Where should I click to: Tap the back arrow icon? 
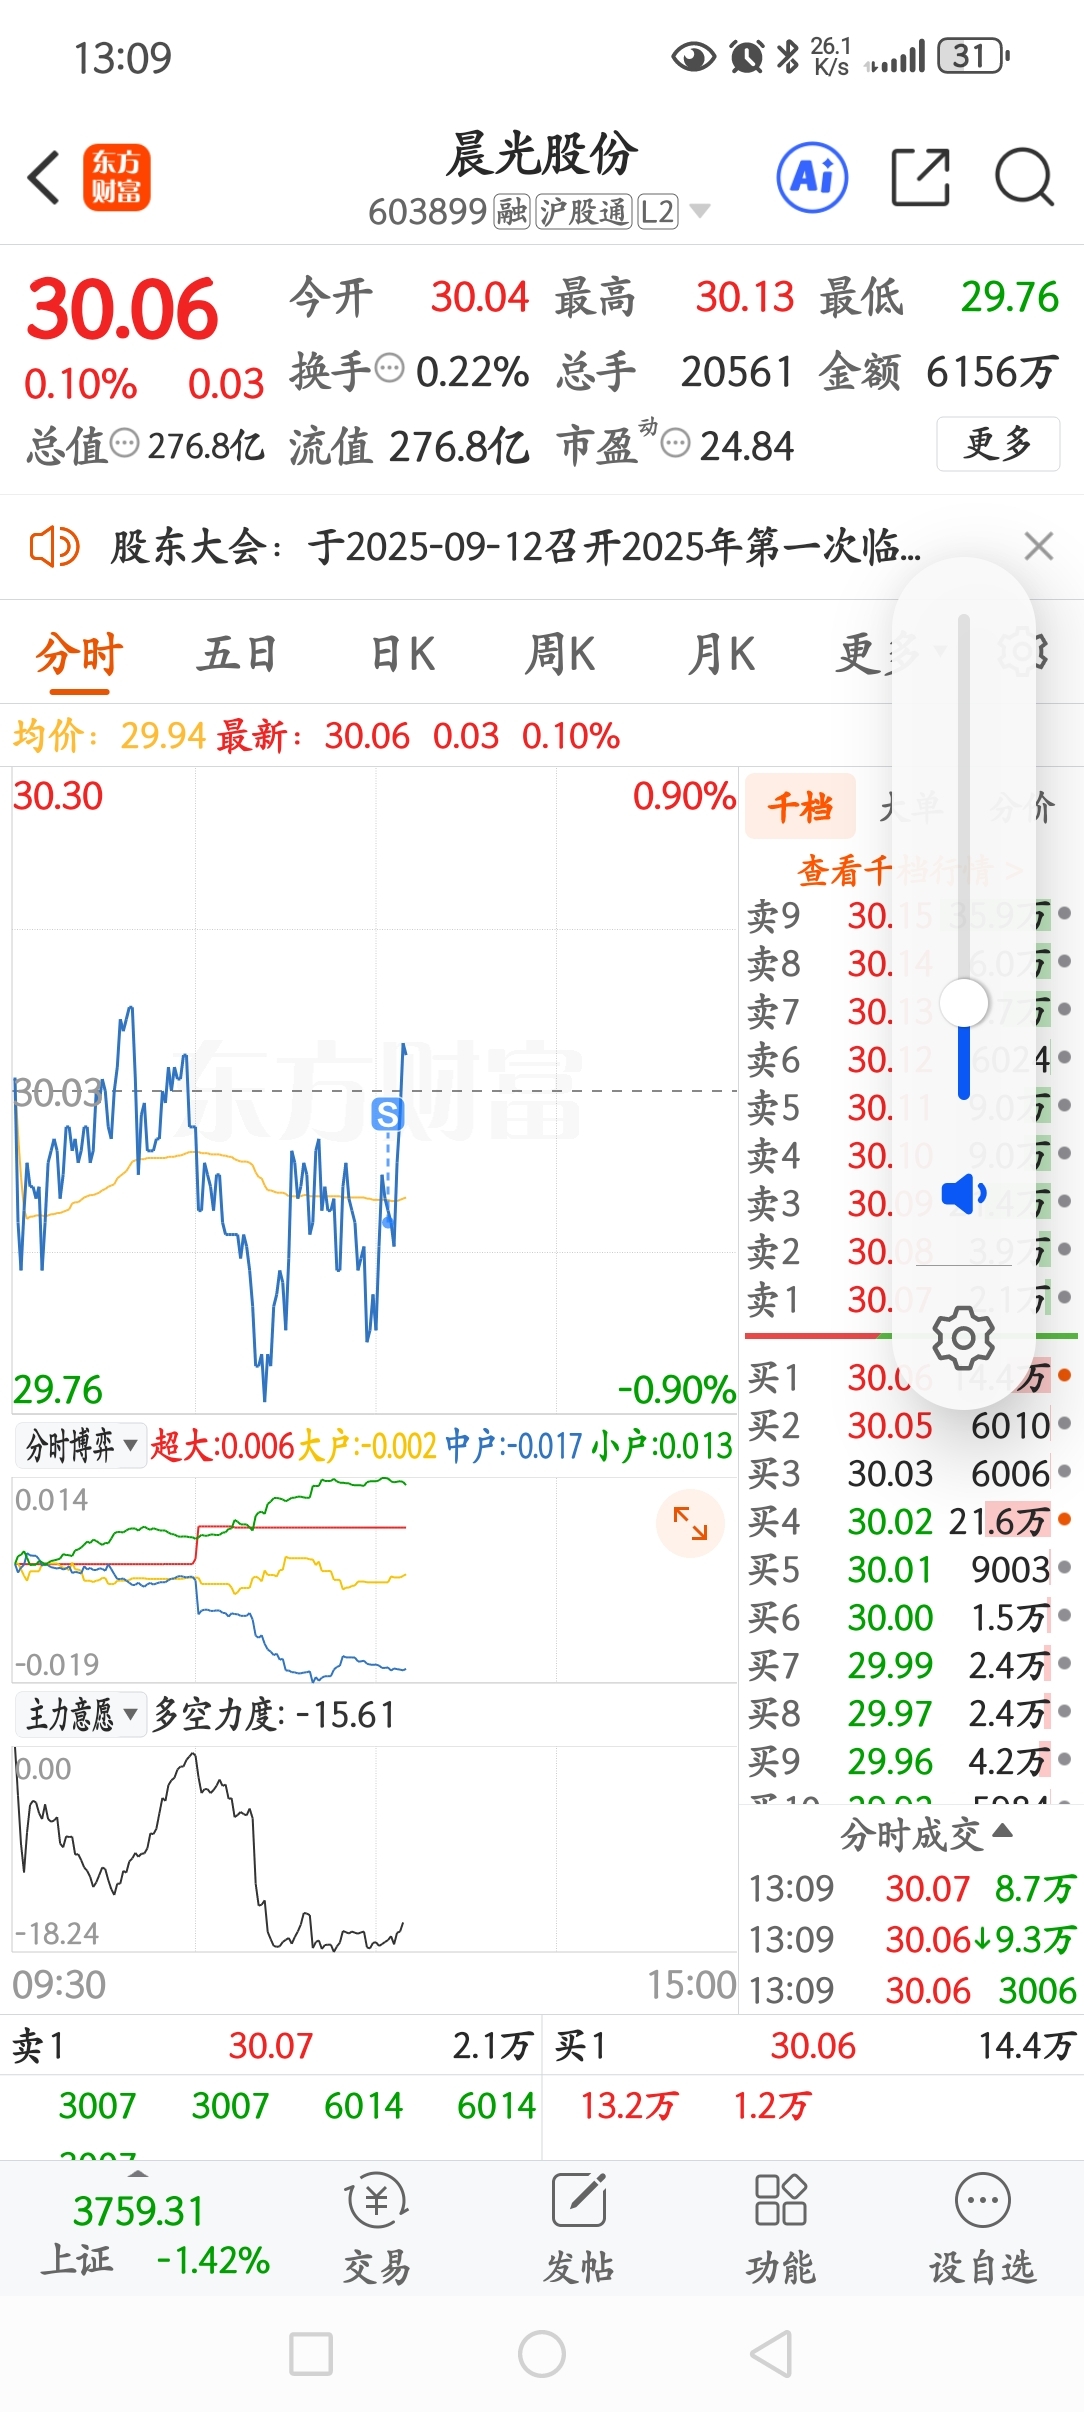[44, 178]
